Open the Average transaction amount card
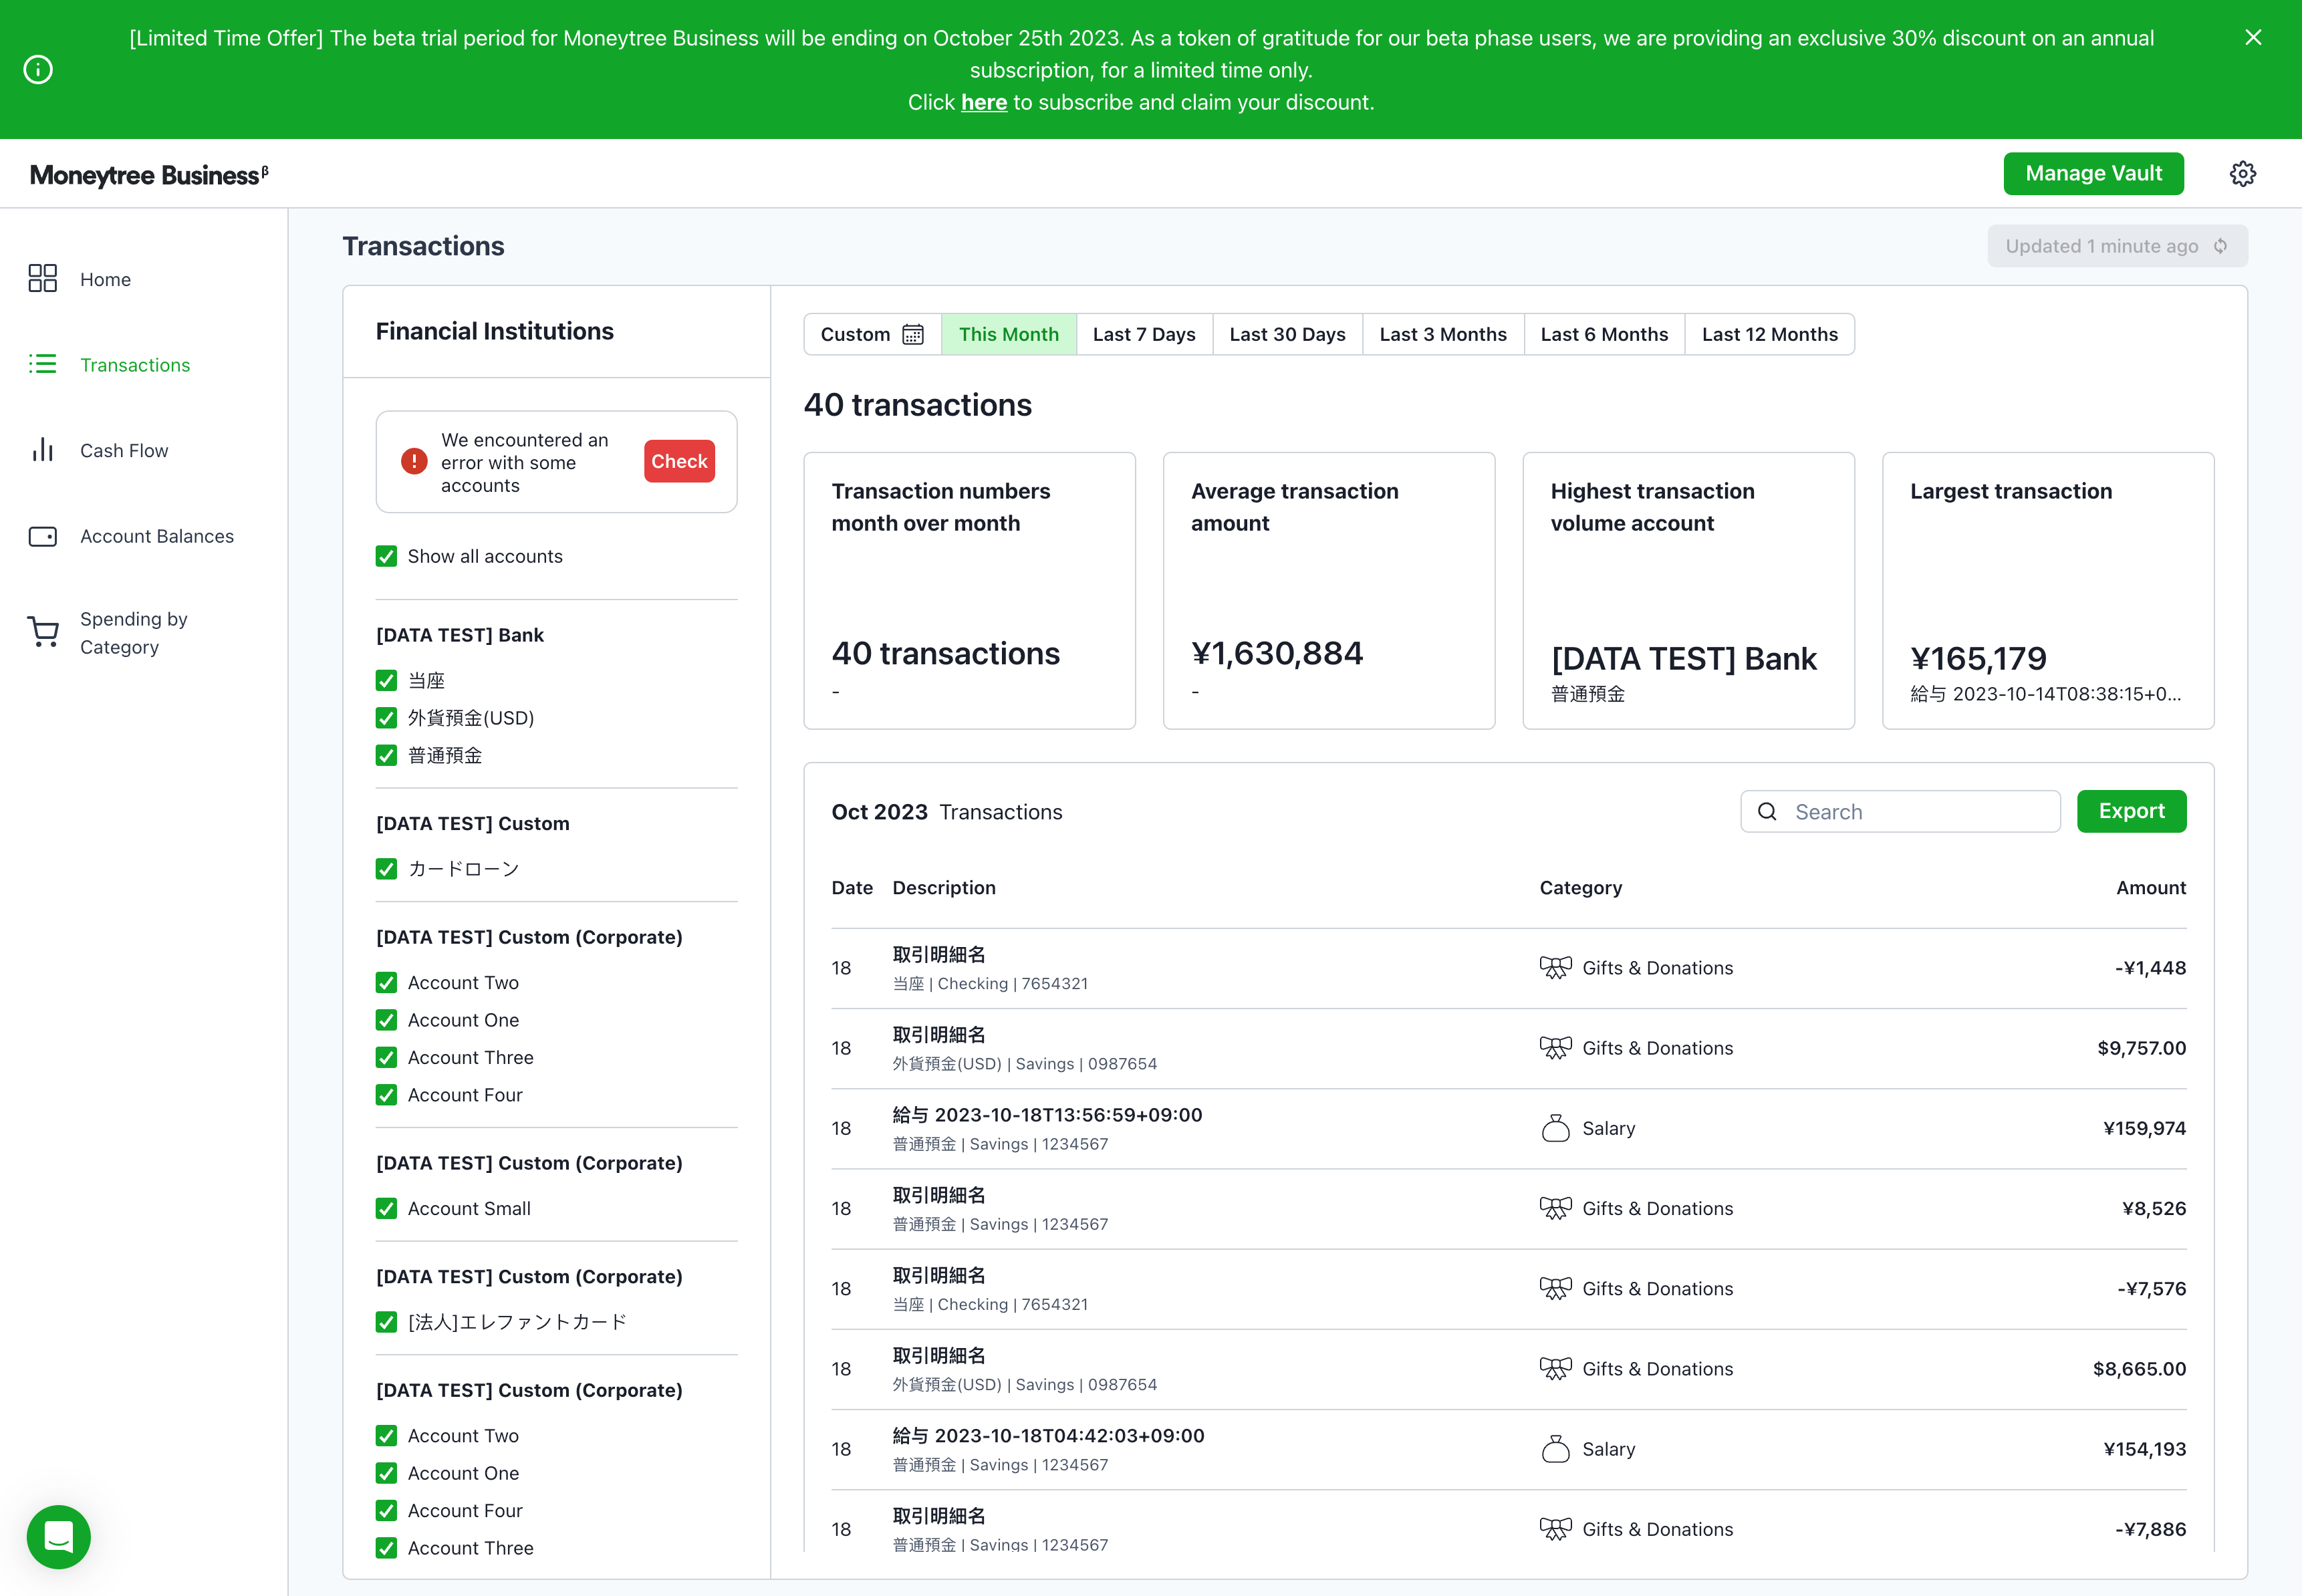 coord(1329,590)
